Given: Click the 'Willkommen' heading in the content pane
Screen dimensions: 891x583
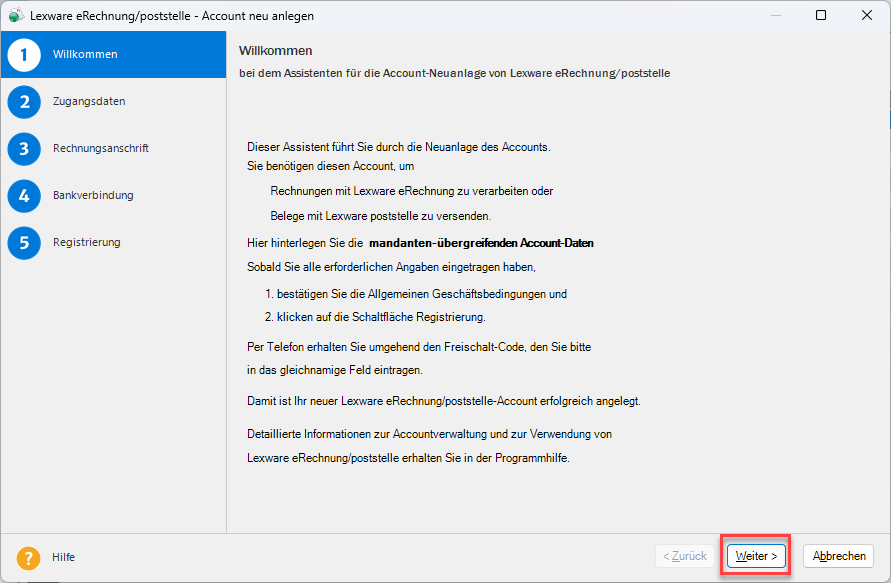Looking at the screenshot, I should click(276, 51).
